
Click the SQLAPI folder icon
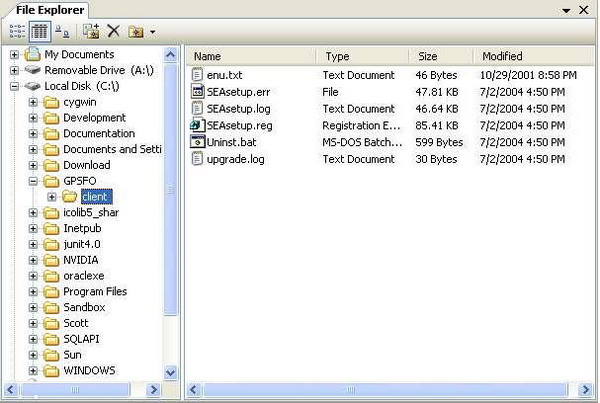coord(51,339)
